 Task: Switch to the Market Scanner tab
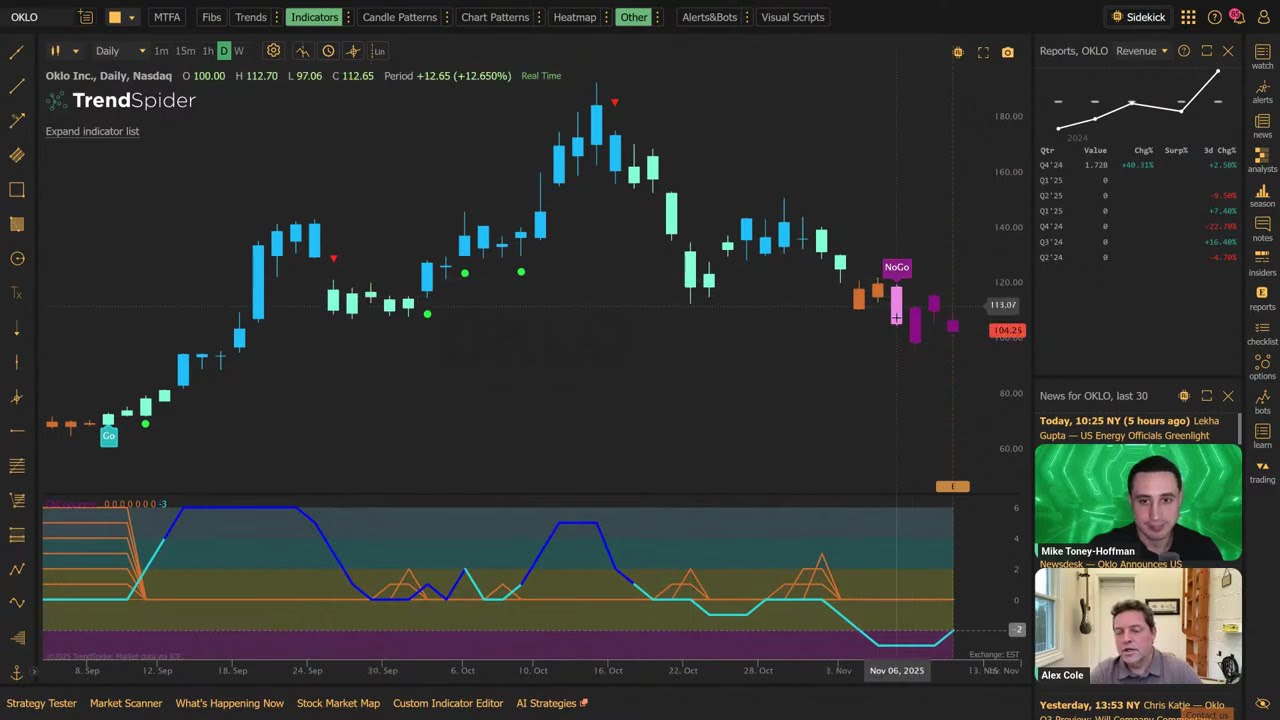pos(126,703)
